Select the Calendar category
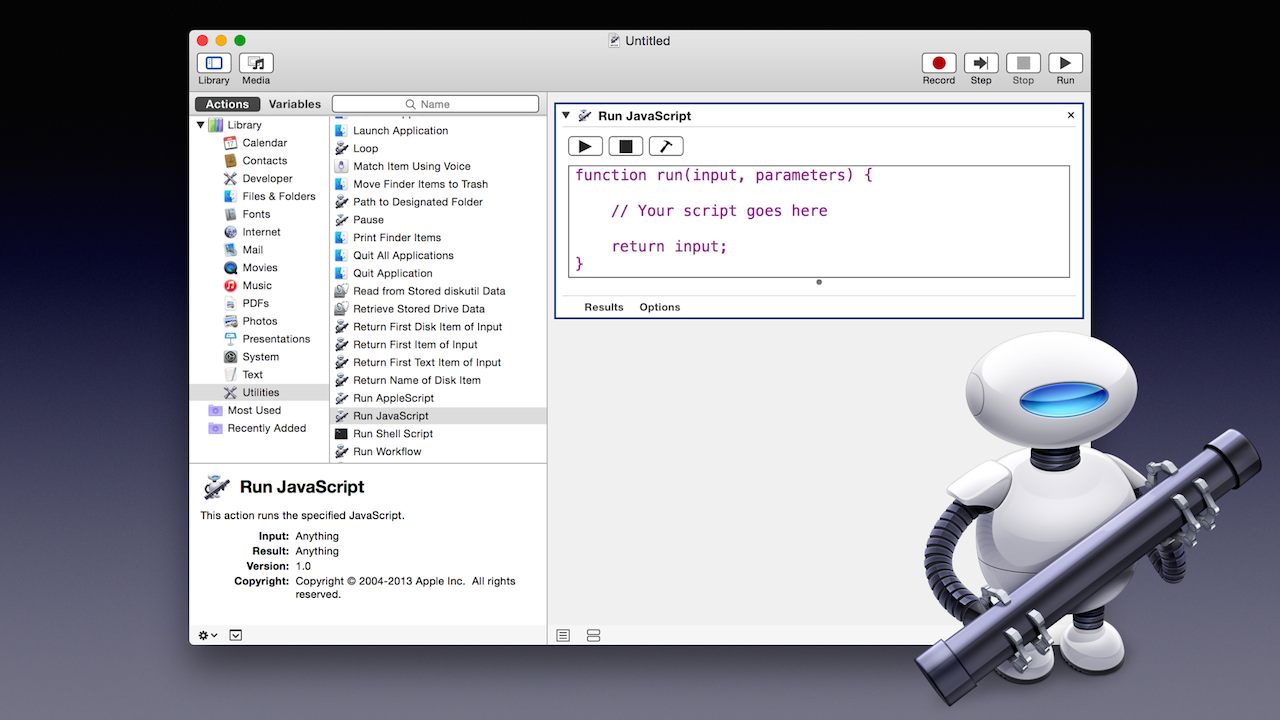Viewport: 1280px width, 720px height. click(264, 143)
